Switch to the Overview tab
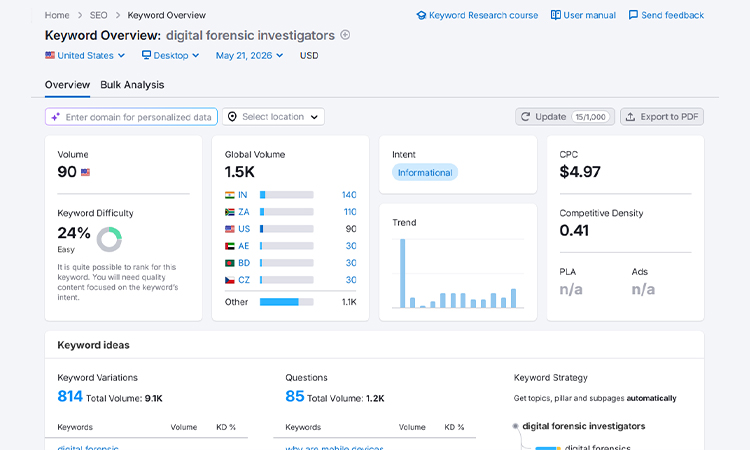 [67, 85]
